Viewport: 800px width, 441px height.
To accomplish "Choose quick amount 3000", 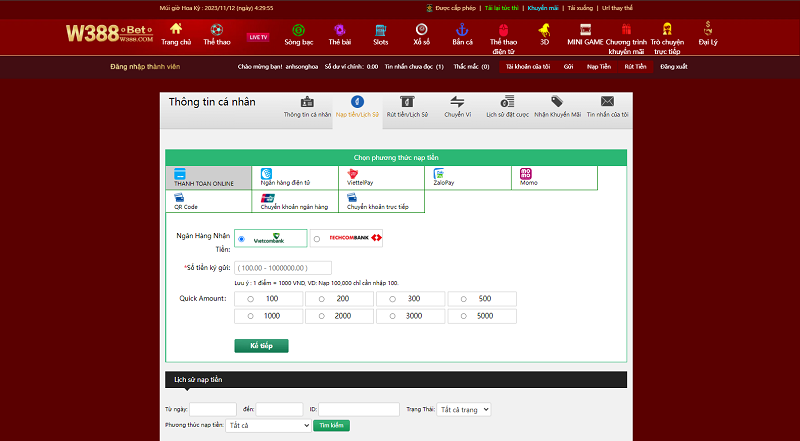I will [x=392, y=316].
